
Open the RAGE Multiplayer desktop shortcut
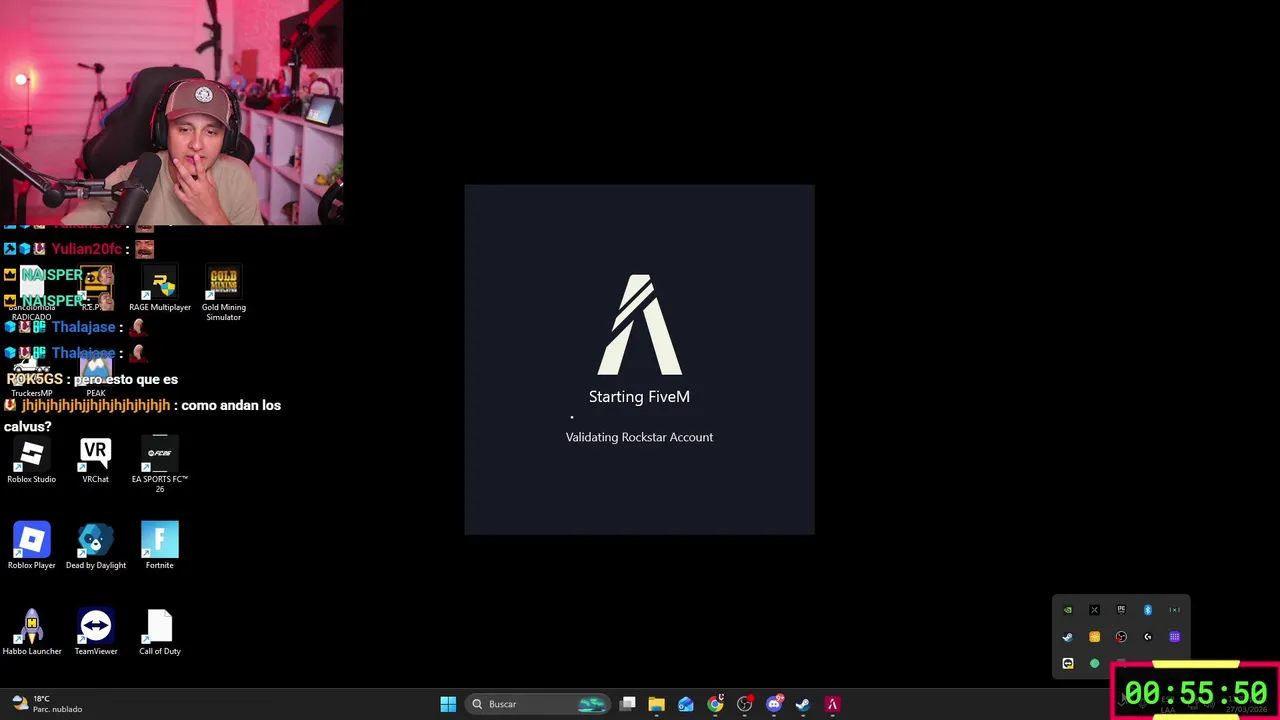click(x=160, y=289)
